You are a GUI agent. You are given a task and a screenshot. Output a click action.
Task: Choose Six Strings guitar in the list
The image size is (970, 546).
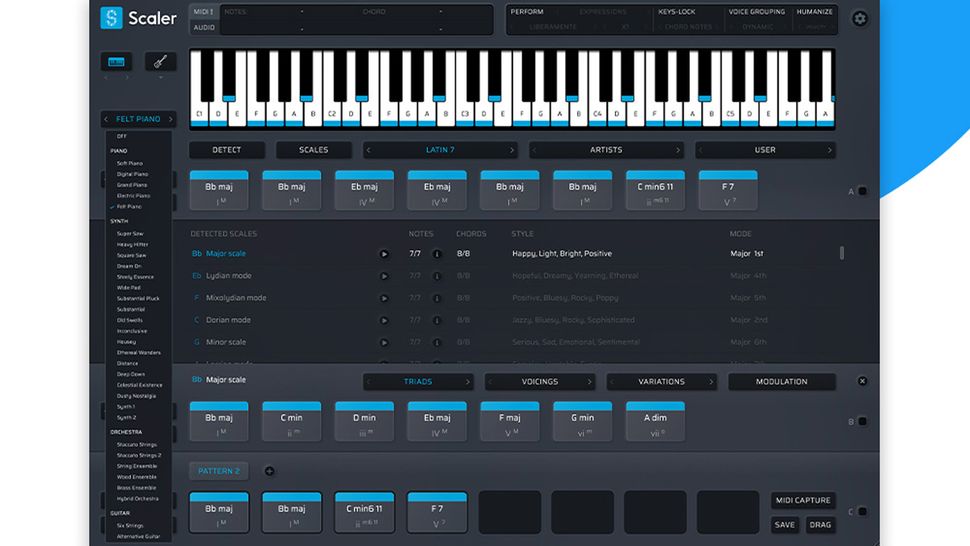pyautogui.click(x=130, y=526)
